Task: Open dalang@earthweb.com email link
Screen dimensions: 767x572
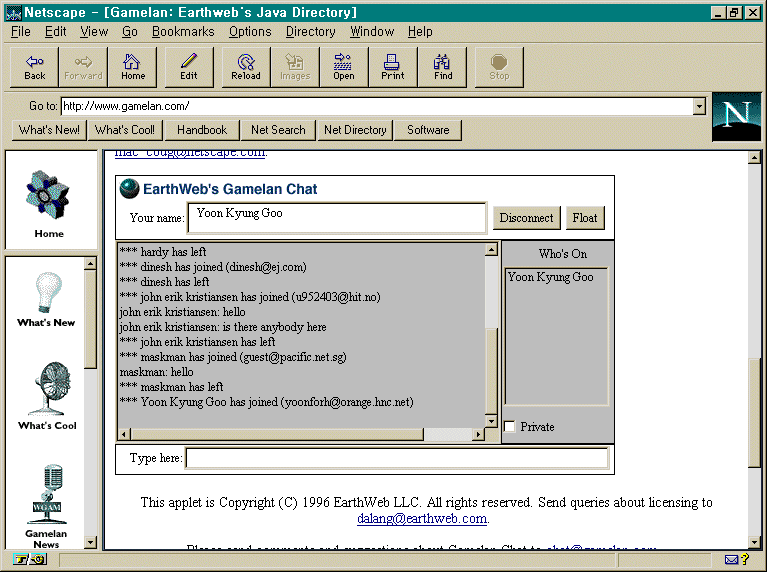Action: (422, 519)
